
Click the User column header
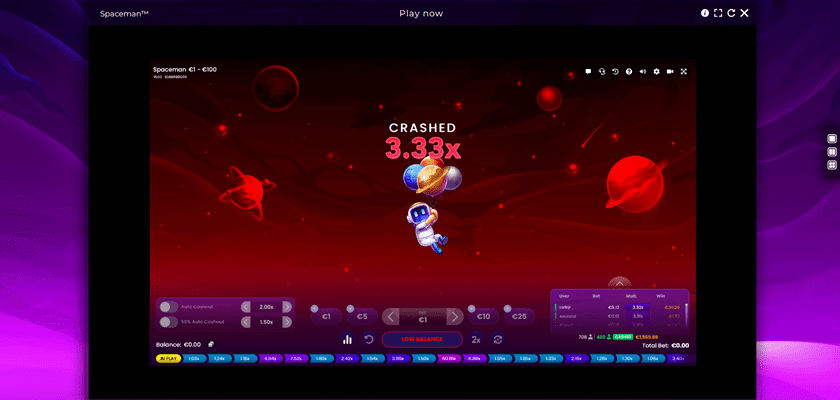click(x=564, y=296)
